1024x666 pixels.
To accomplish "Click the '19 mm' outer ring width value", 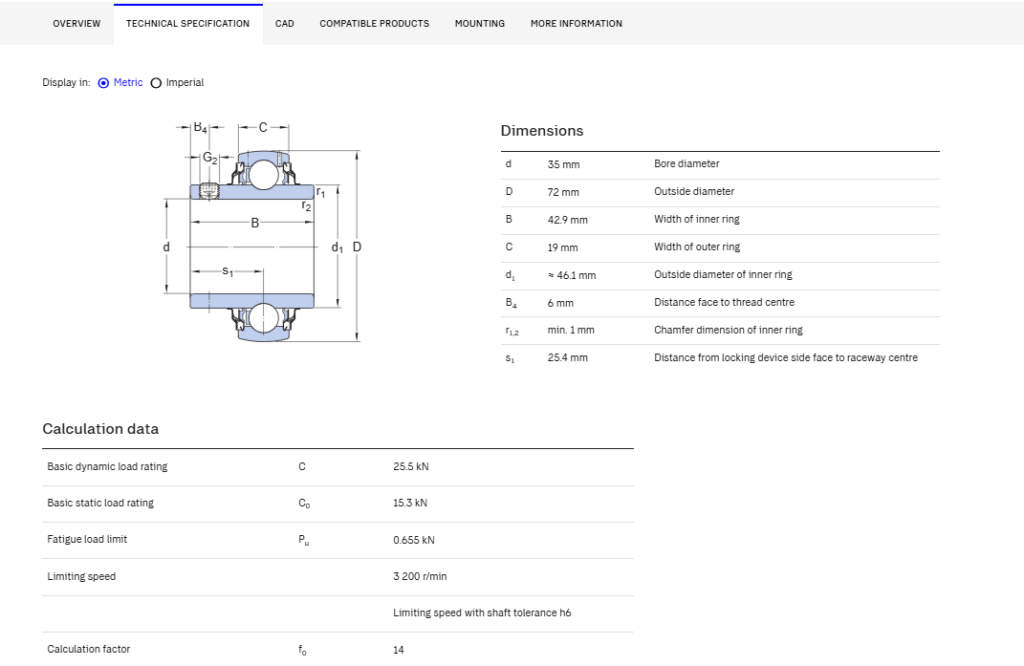I will pos(562,247).
